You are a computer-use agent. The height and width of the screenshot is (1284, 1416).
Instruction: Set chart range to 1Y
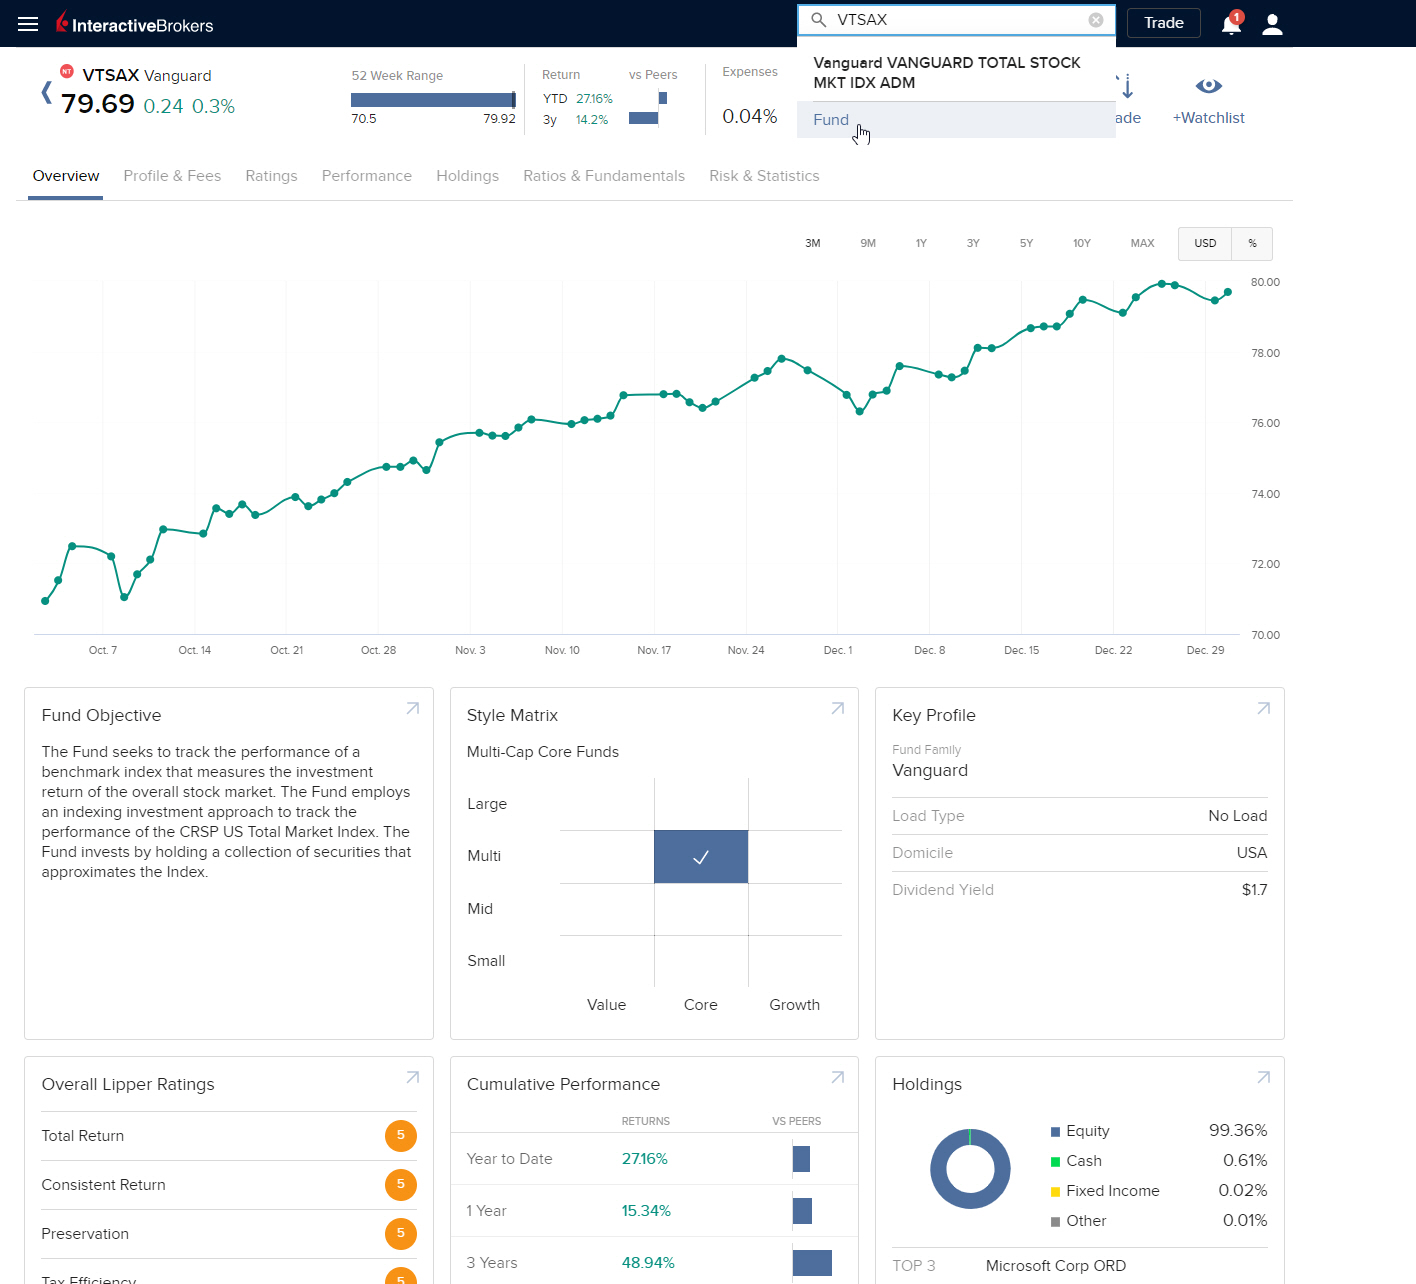(921, 243)
